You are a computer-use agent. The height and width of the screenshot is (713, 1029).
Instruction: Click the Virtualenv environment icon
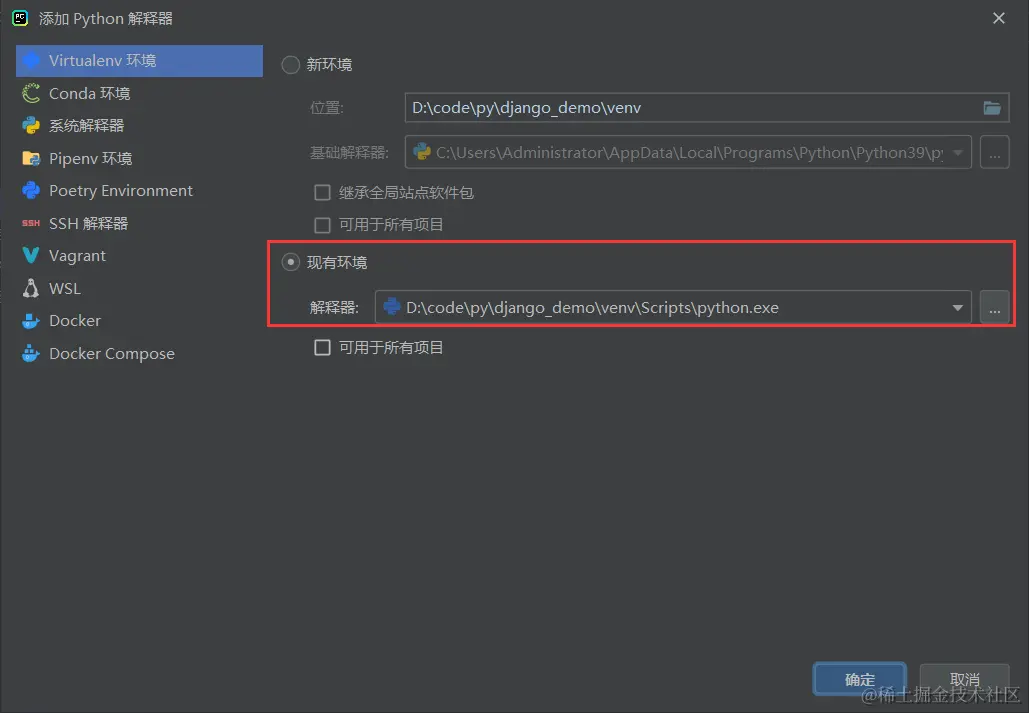pos(31,60)
